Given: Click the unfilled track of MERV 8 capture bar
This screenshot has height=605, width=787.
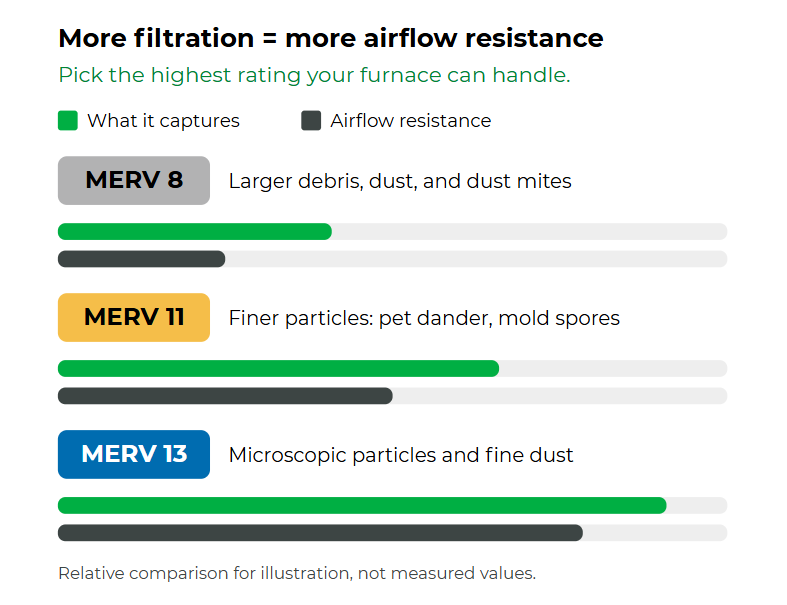Looking at the screenshot, I should [530, 231].
